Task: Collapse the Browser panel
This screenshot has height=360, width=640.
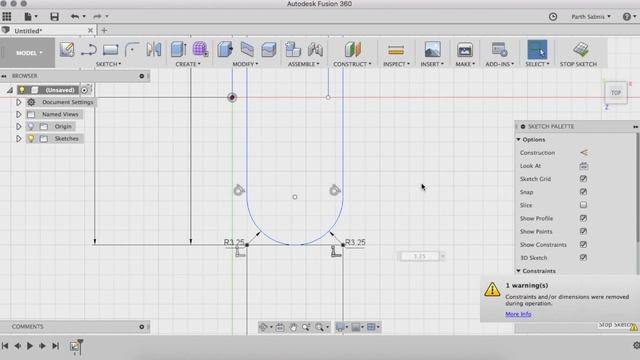Action: [4, 76]
